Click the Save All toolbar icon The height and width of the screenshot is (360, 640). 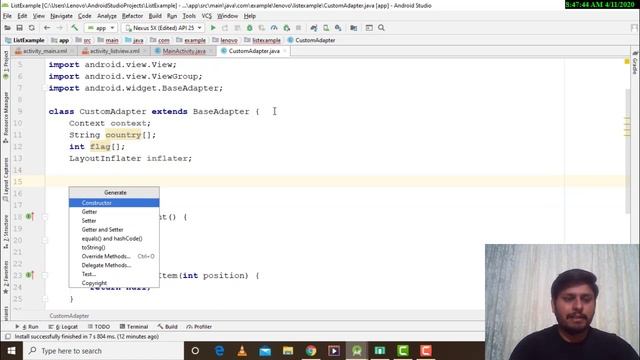point(19,28)
